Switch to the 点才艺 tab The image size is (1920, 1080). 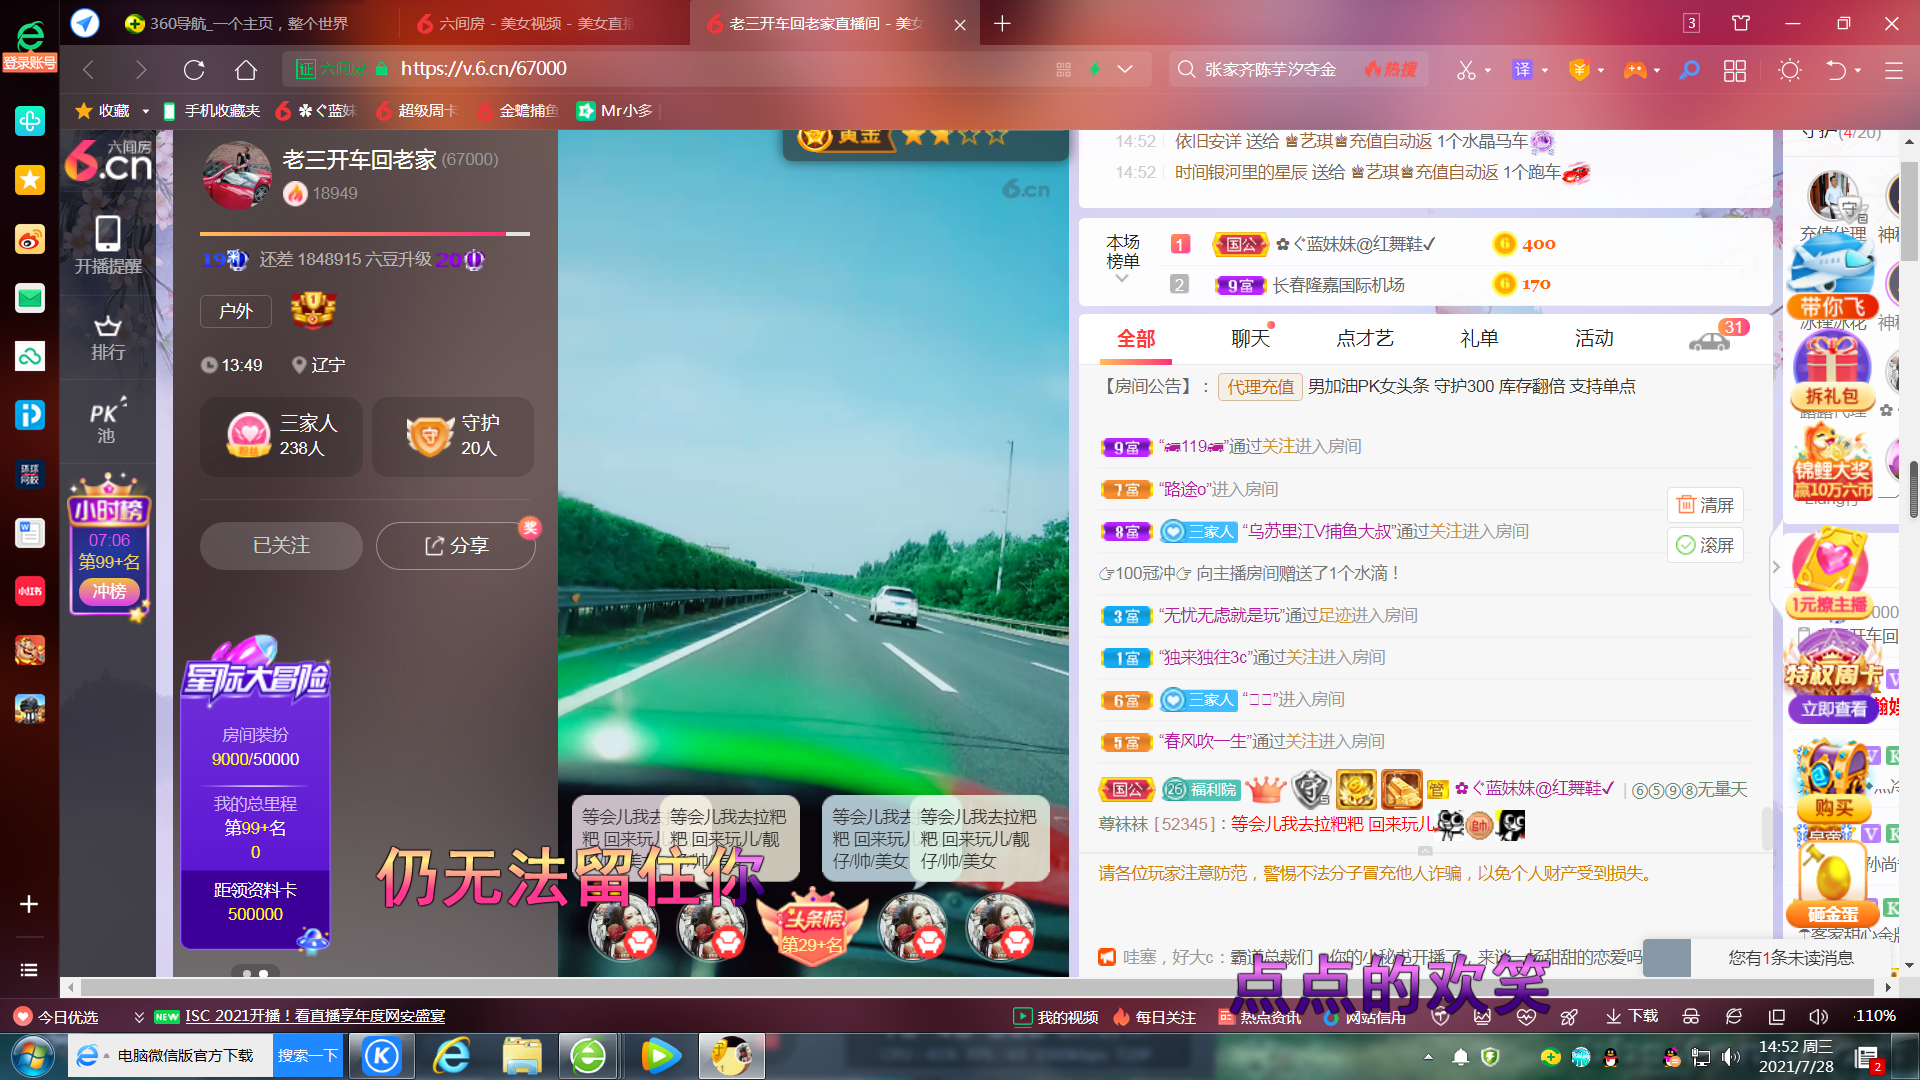tap(1364, 339)
